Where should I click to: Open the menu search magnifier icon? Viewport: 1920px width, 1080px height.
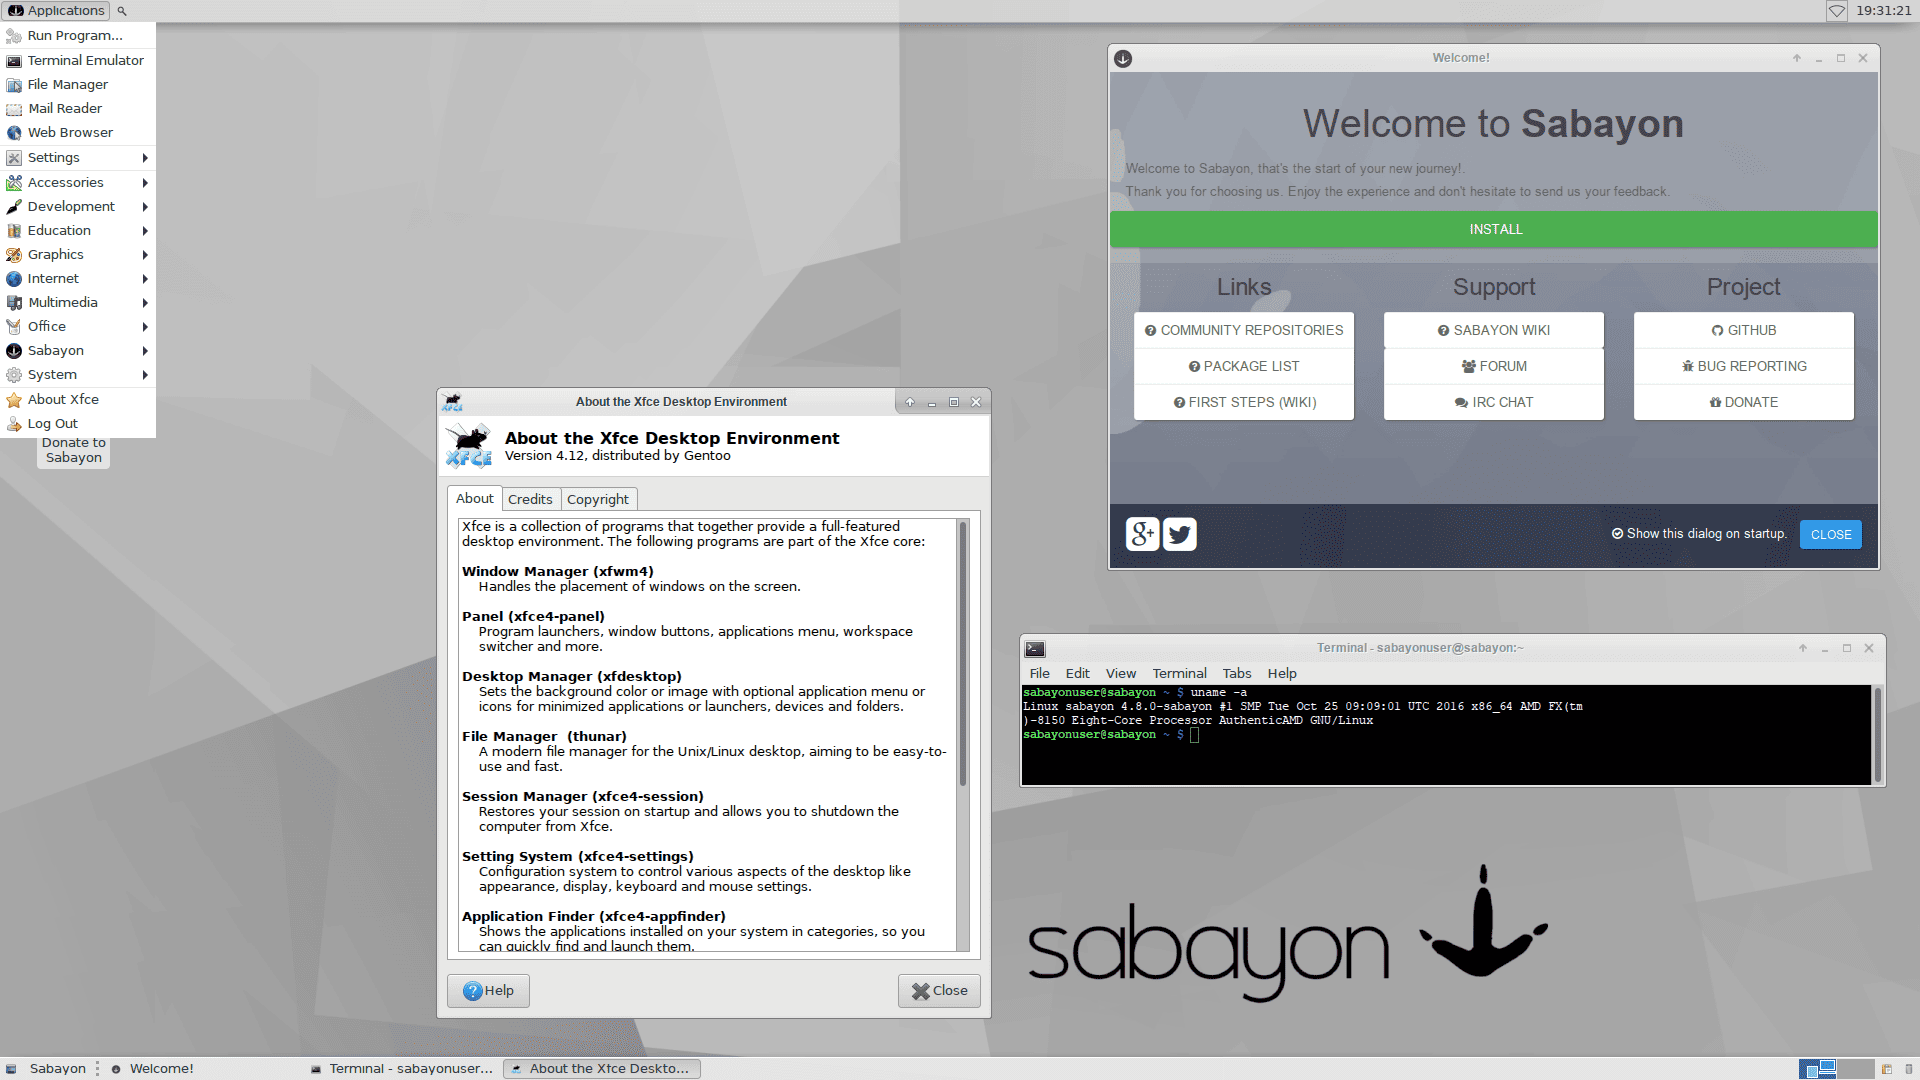click(122, 11)
